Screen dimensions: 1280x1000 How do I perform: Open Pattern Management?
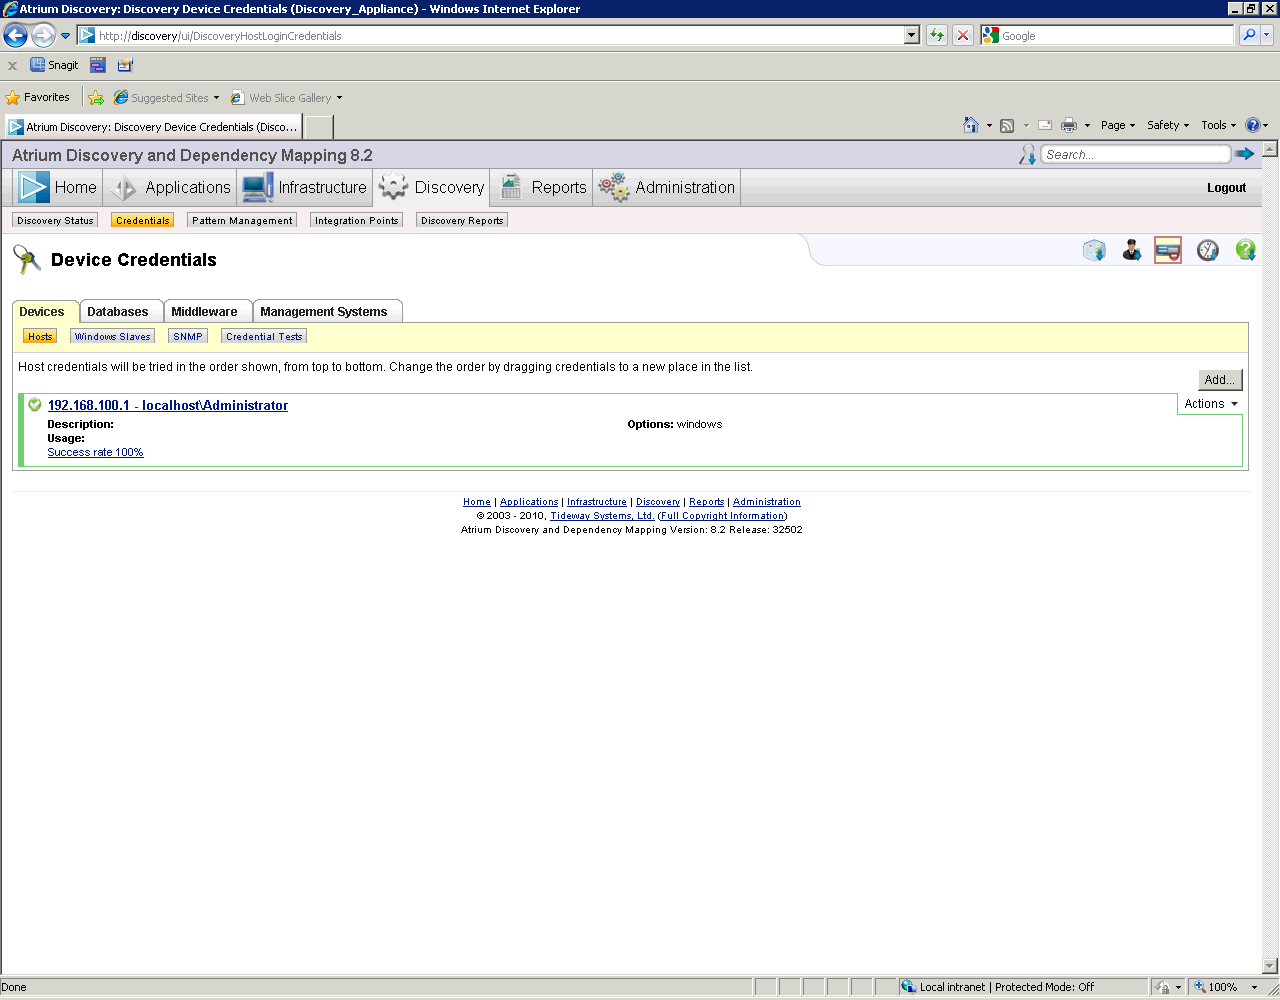[x=242, y=220]
